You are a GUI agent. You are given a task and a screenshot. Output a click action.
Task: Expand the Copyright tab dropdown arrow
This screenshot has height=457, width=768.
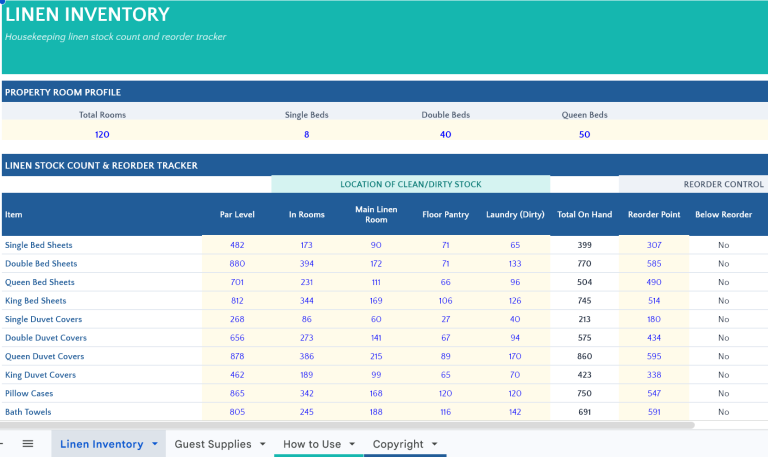434,444
